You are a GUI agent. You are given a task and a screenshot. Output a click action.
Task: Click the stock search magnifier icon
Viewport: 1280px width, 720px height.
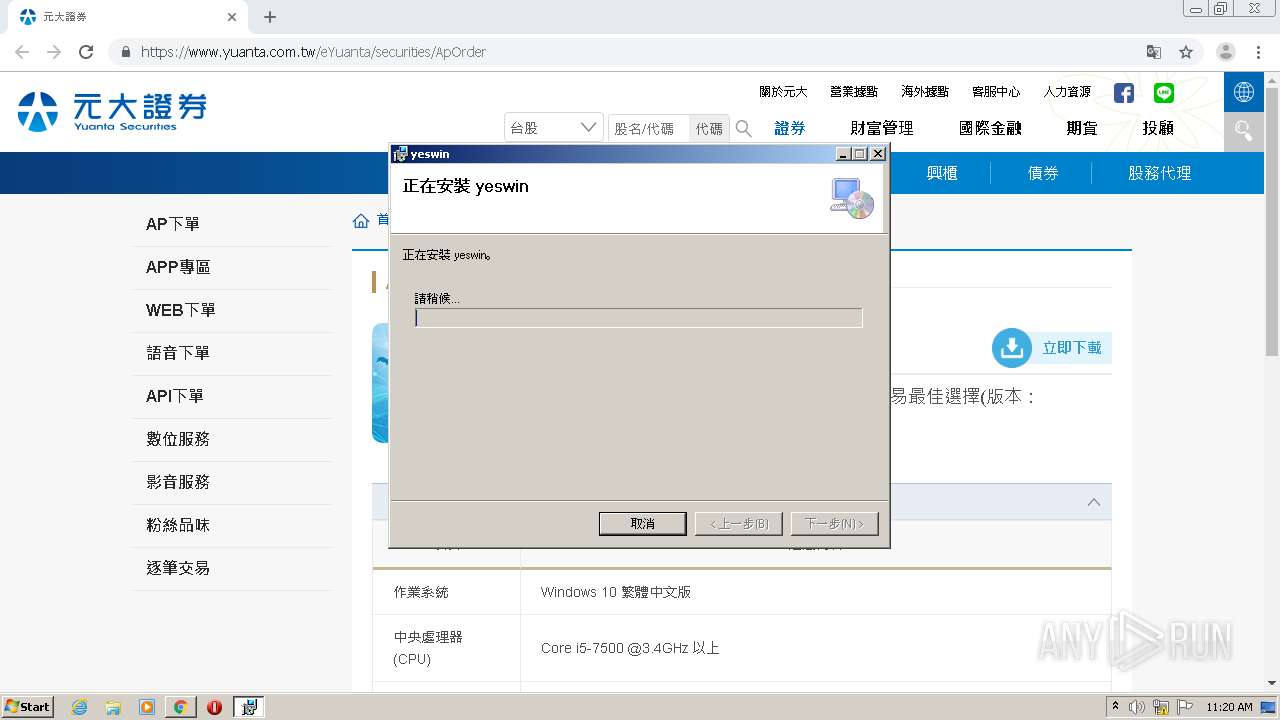[x=744, y=128]
